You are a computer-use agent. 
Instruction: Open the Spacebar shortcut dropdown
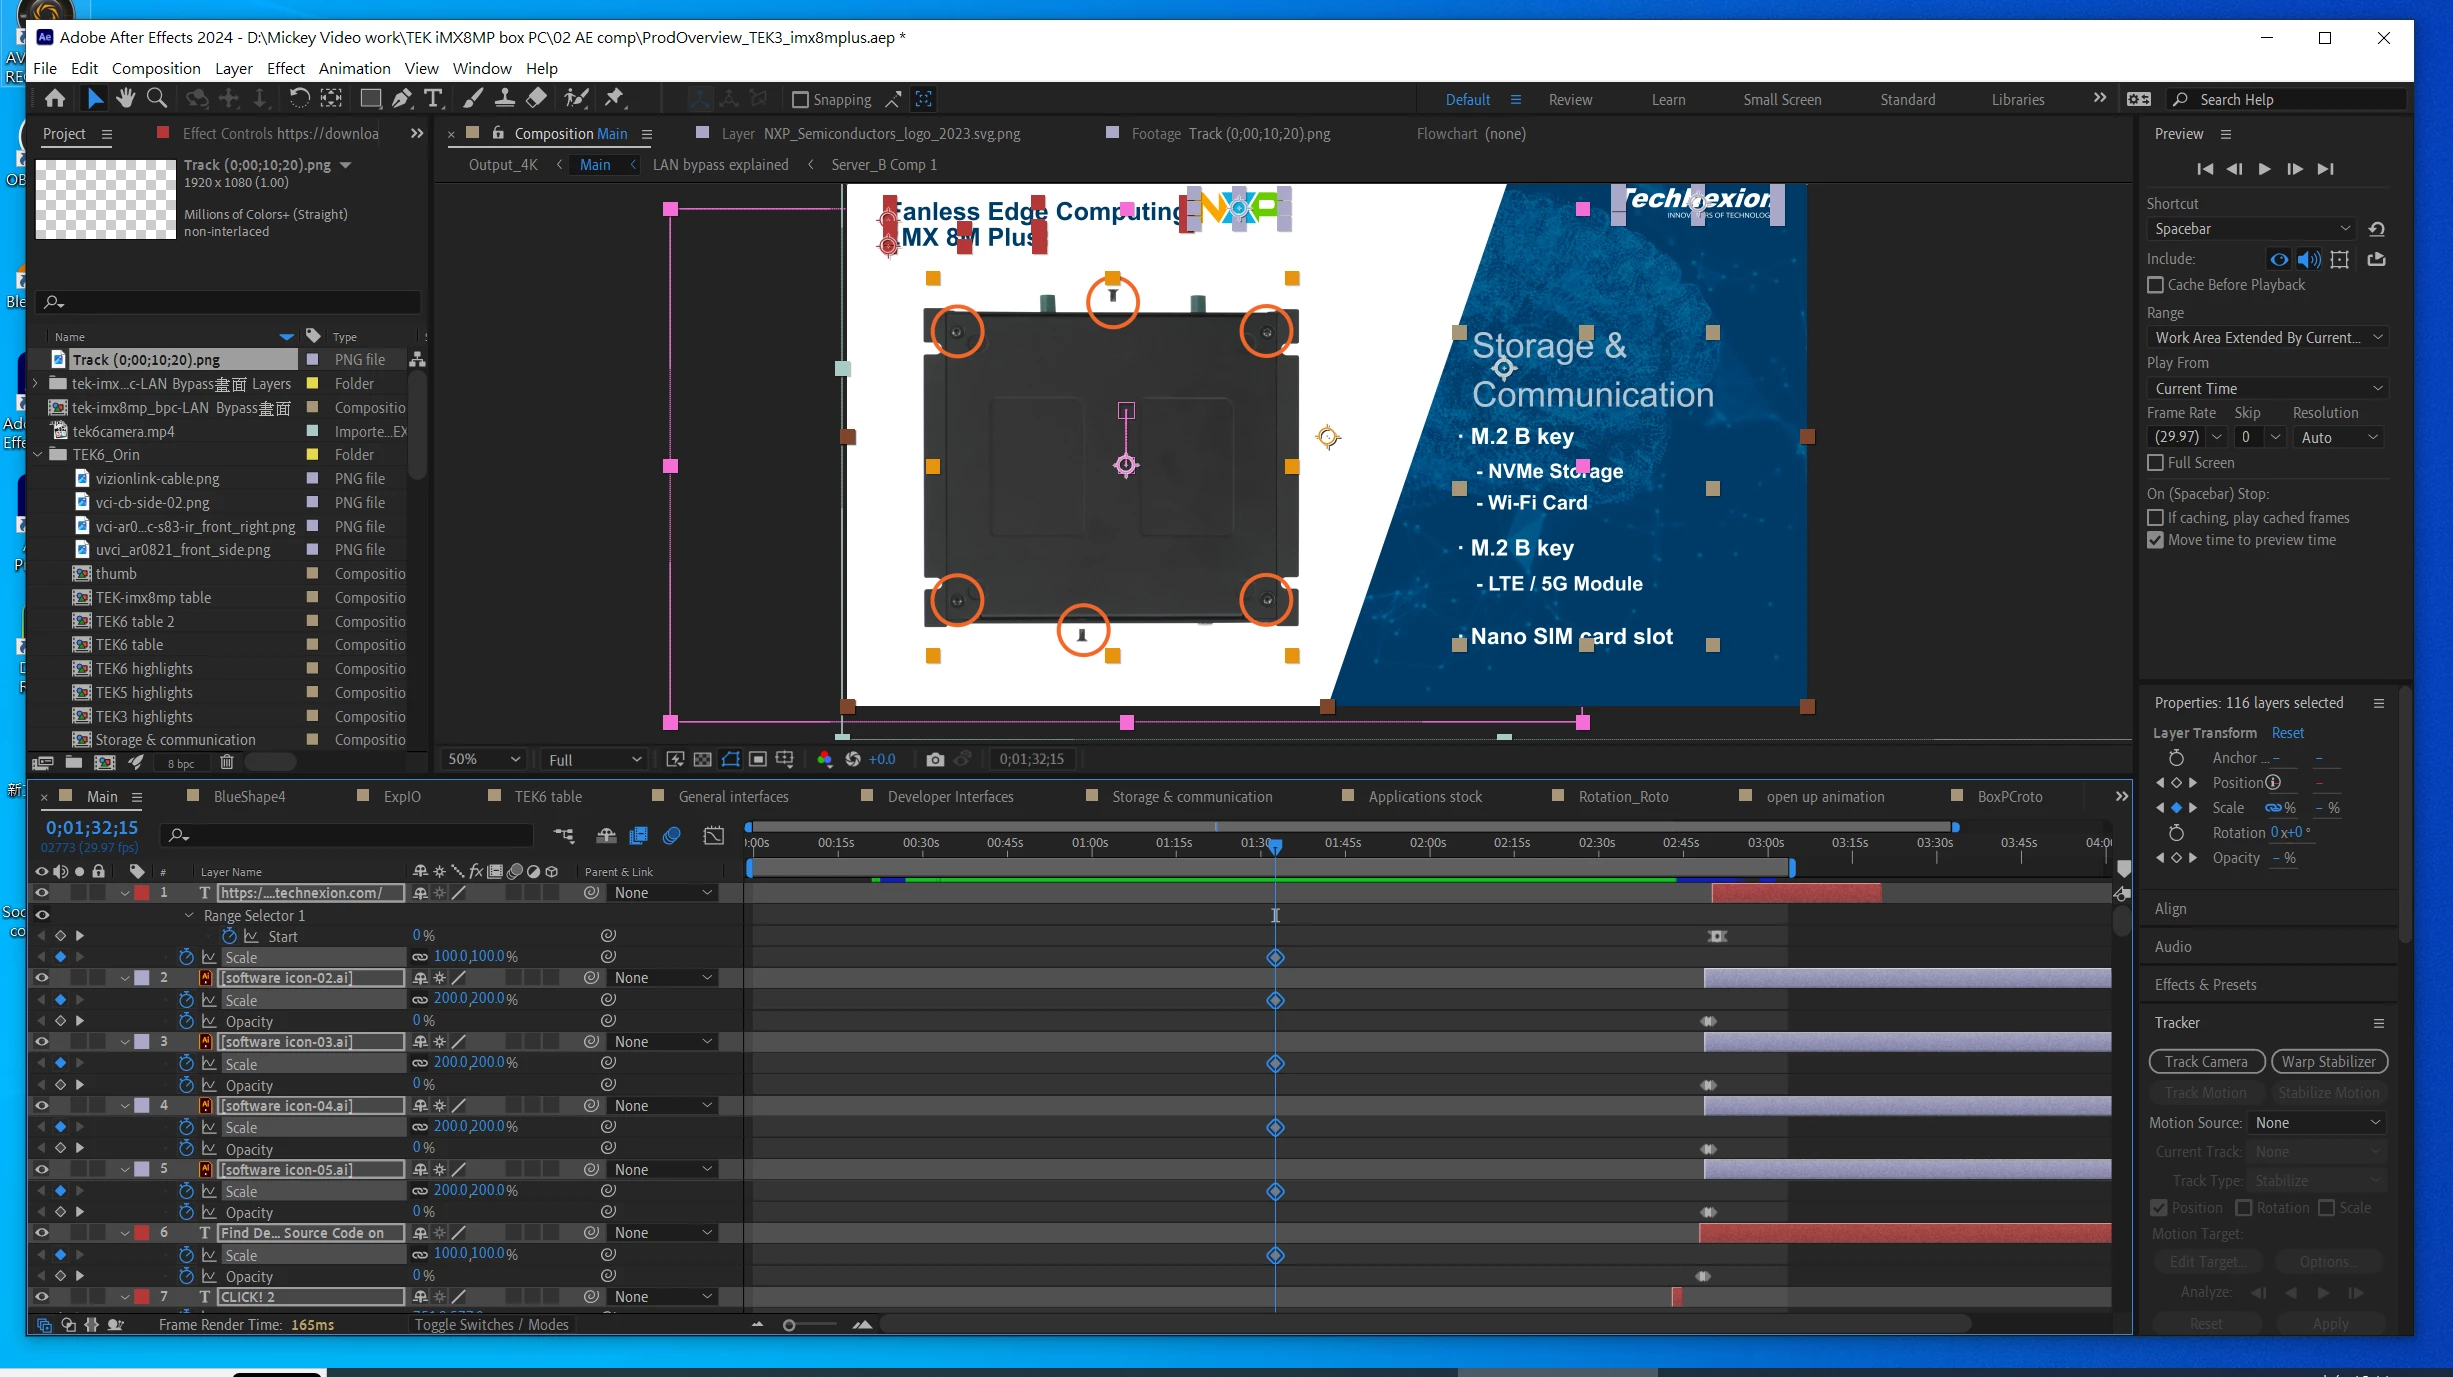(2250, 229)
